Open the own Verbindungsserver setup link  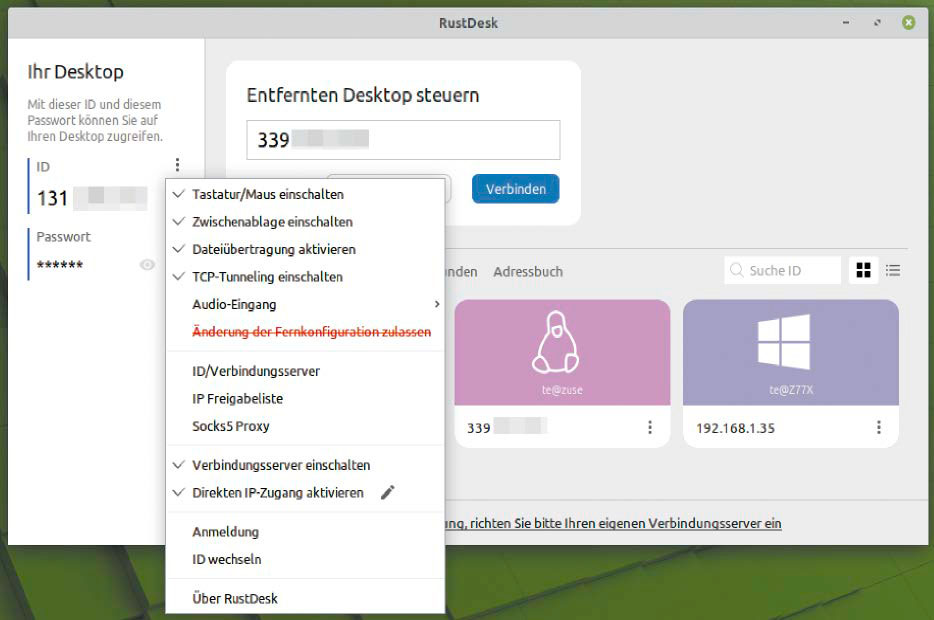(x=614, y=523)
